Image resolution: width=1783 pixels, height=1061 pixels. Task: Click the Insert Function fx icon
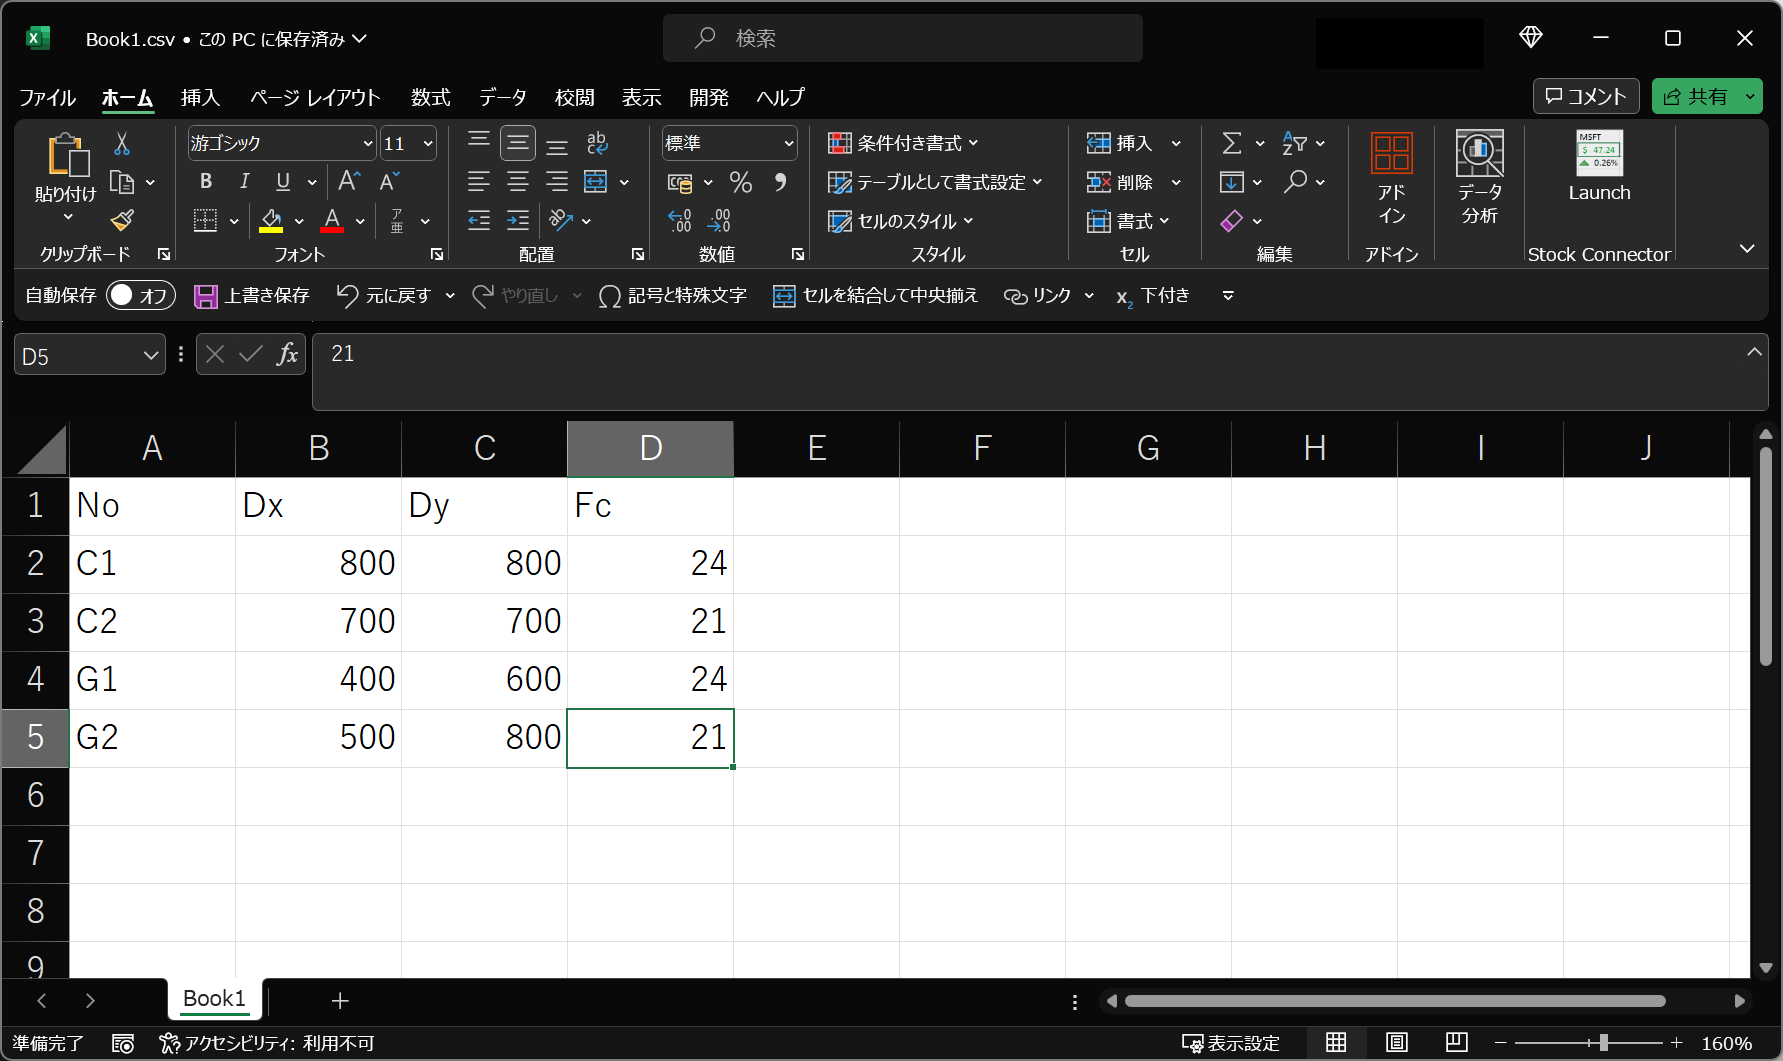point(287,354)
